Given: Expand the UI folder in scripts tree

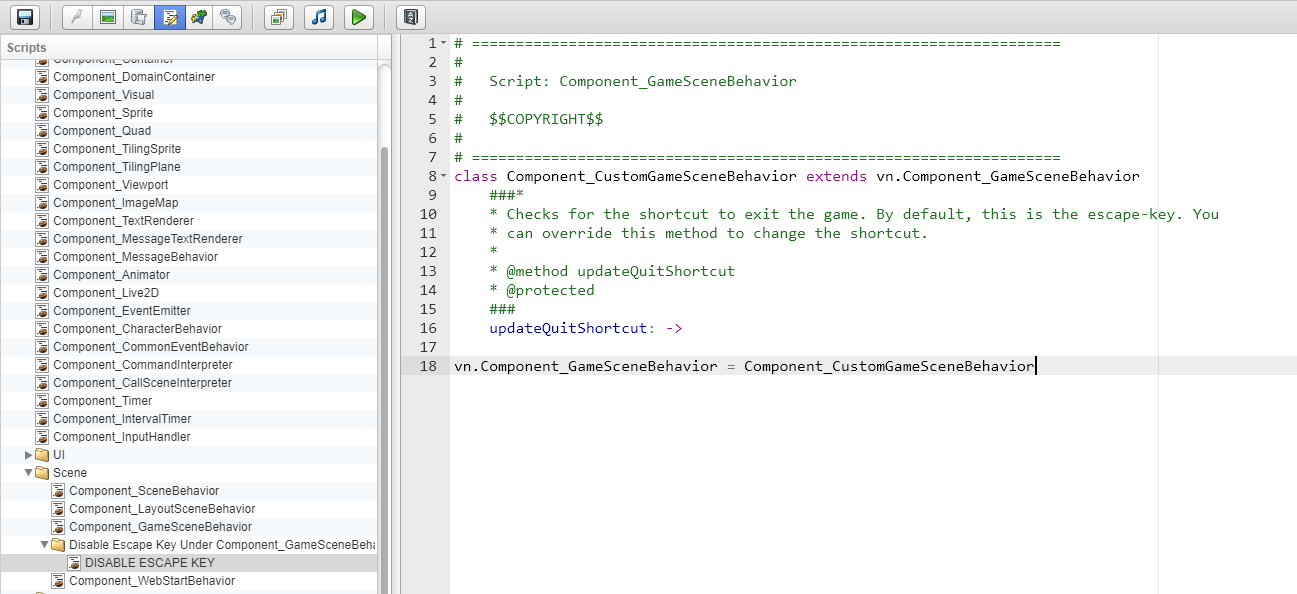Looking at the screenshot, I should tap(28, 455).
